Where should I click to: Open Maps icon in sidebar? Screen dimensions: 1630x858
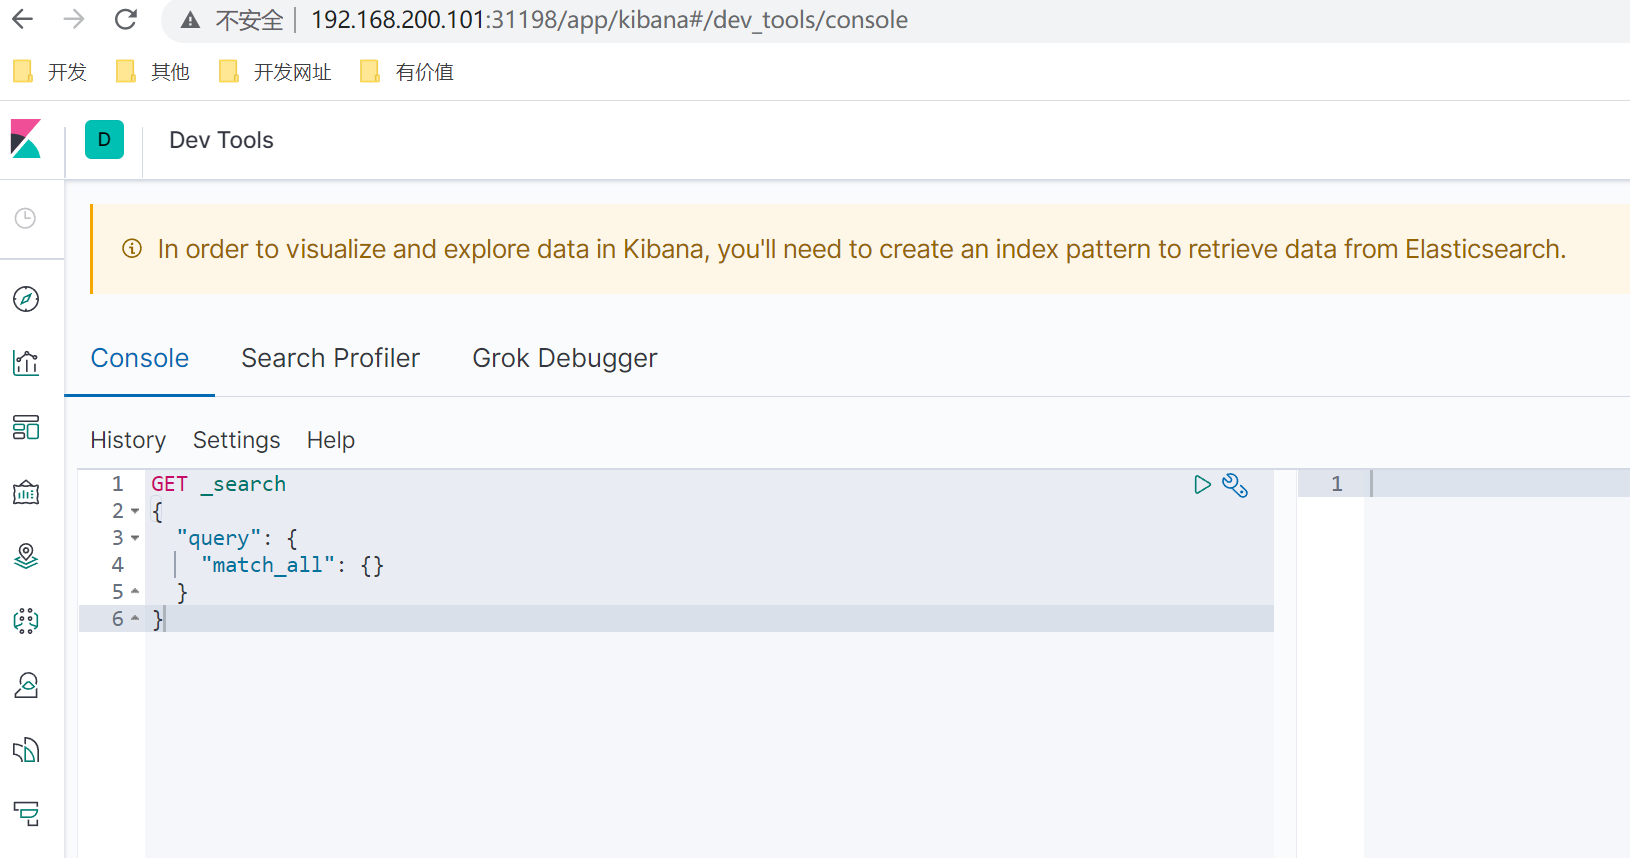point(26,556)
